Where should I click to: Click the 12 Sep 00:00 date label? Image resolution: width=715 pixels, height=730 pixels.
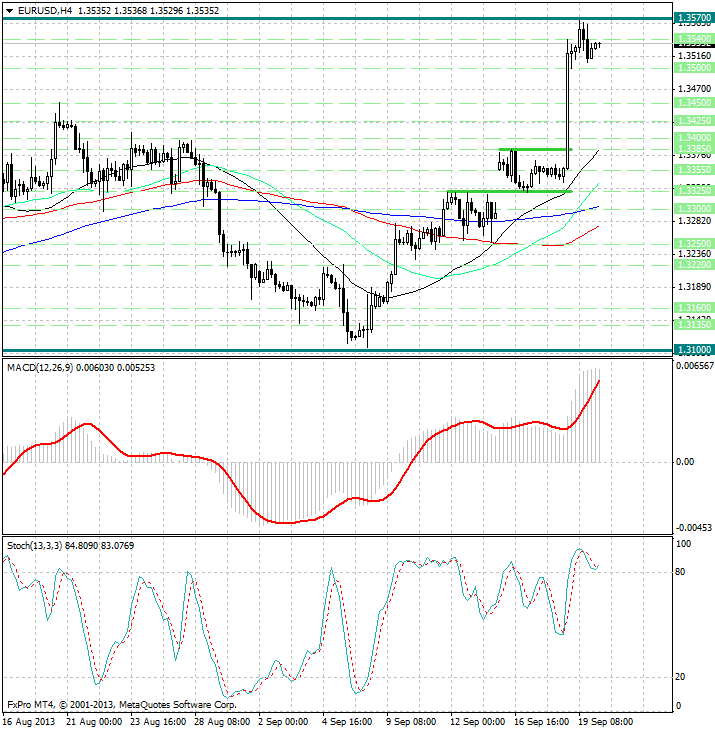pyautogui.click(x=478, y=722)
